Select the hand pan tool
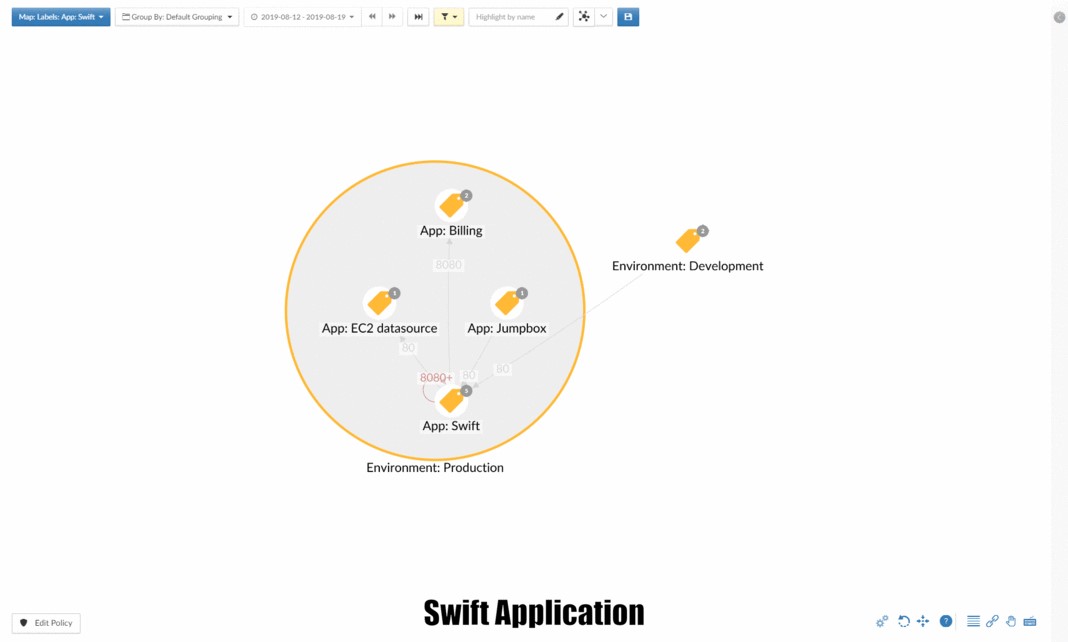 pyautogui.click(x=1011, y=621)
